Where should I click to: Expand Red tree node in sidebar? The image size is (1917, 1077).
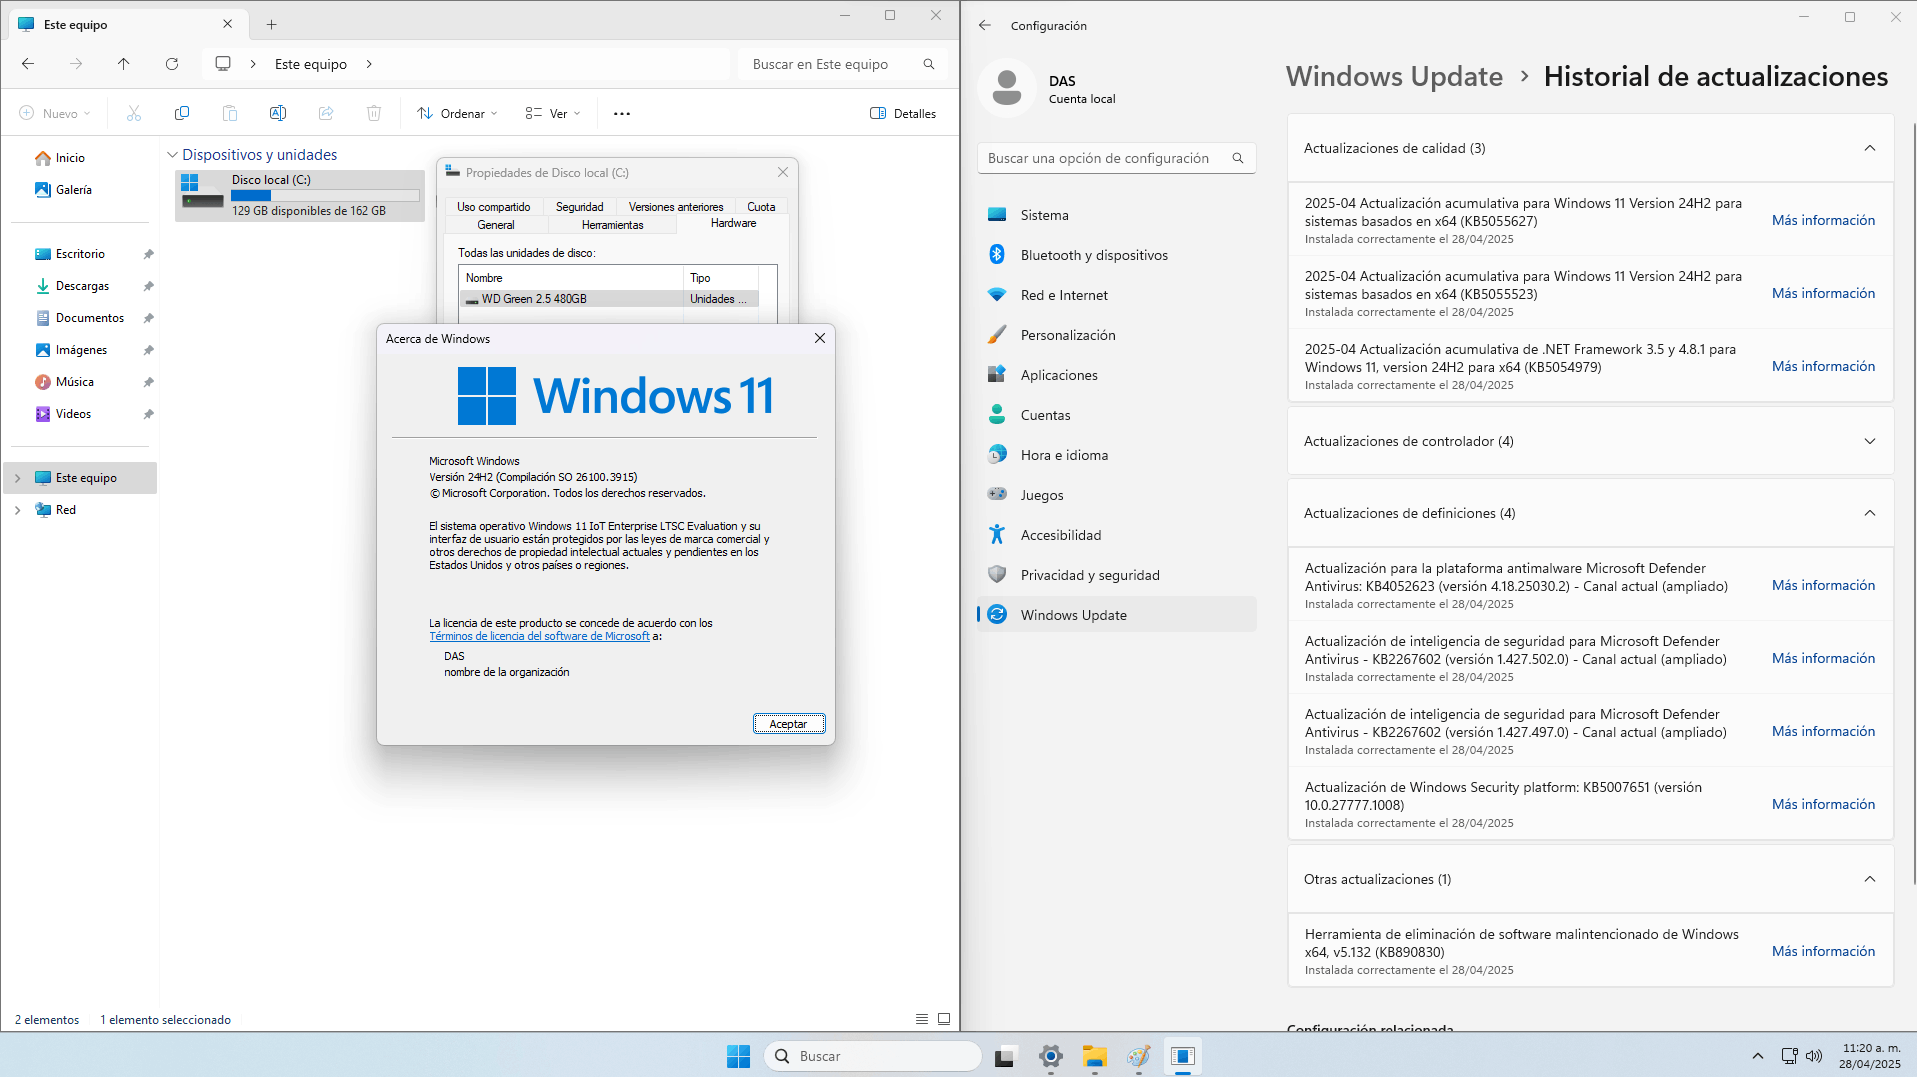[x=17, y=510]
